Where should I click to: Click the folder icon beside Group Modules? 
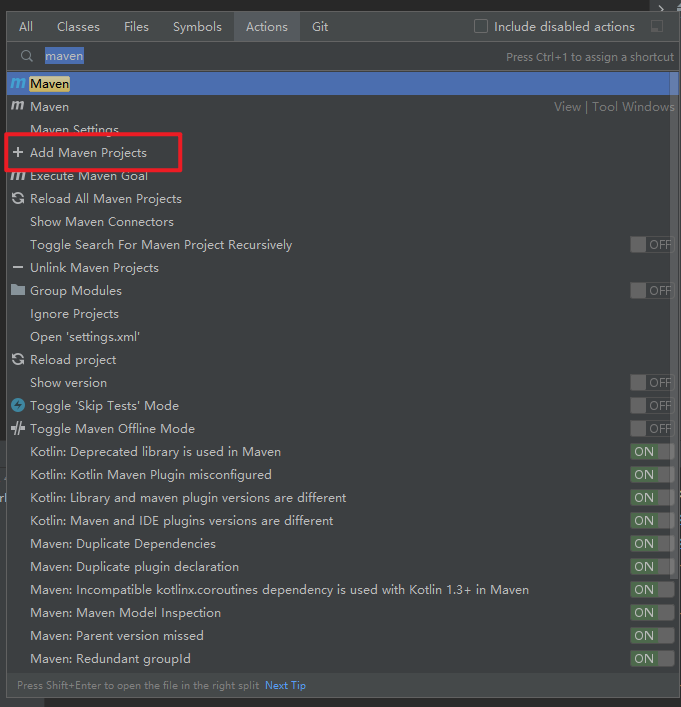(x=18, y=290)
